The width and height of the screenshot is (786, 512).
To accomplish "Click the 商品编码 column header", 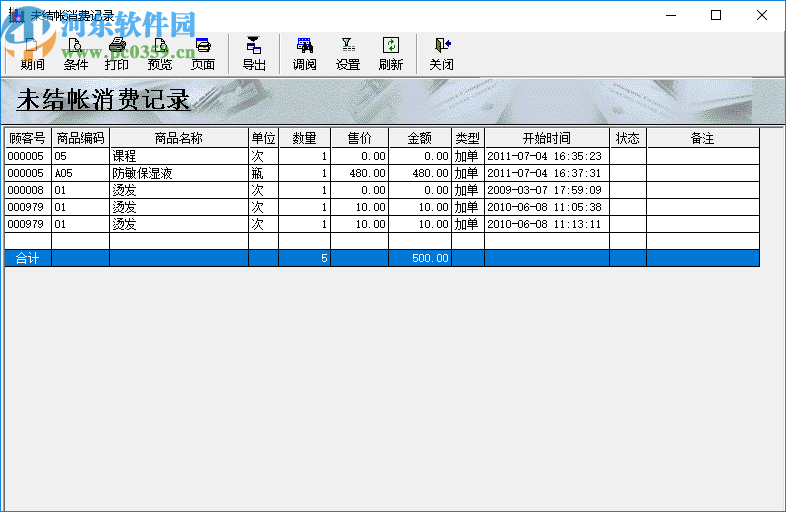I will tap(80, 138).
